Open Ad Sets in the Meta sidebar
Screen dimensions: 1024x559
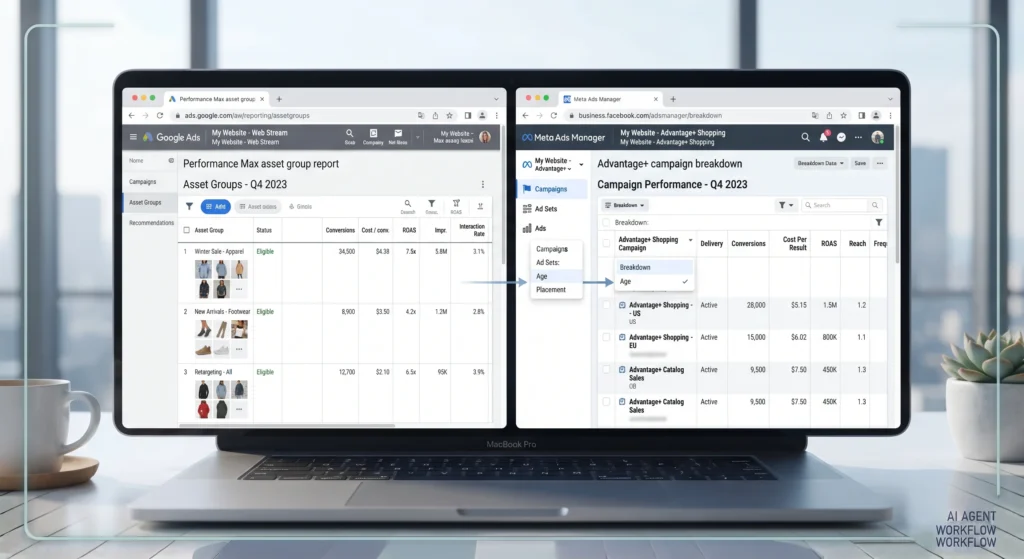(x=546, y=209)
